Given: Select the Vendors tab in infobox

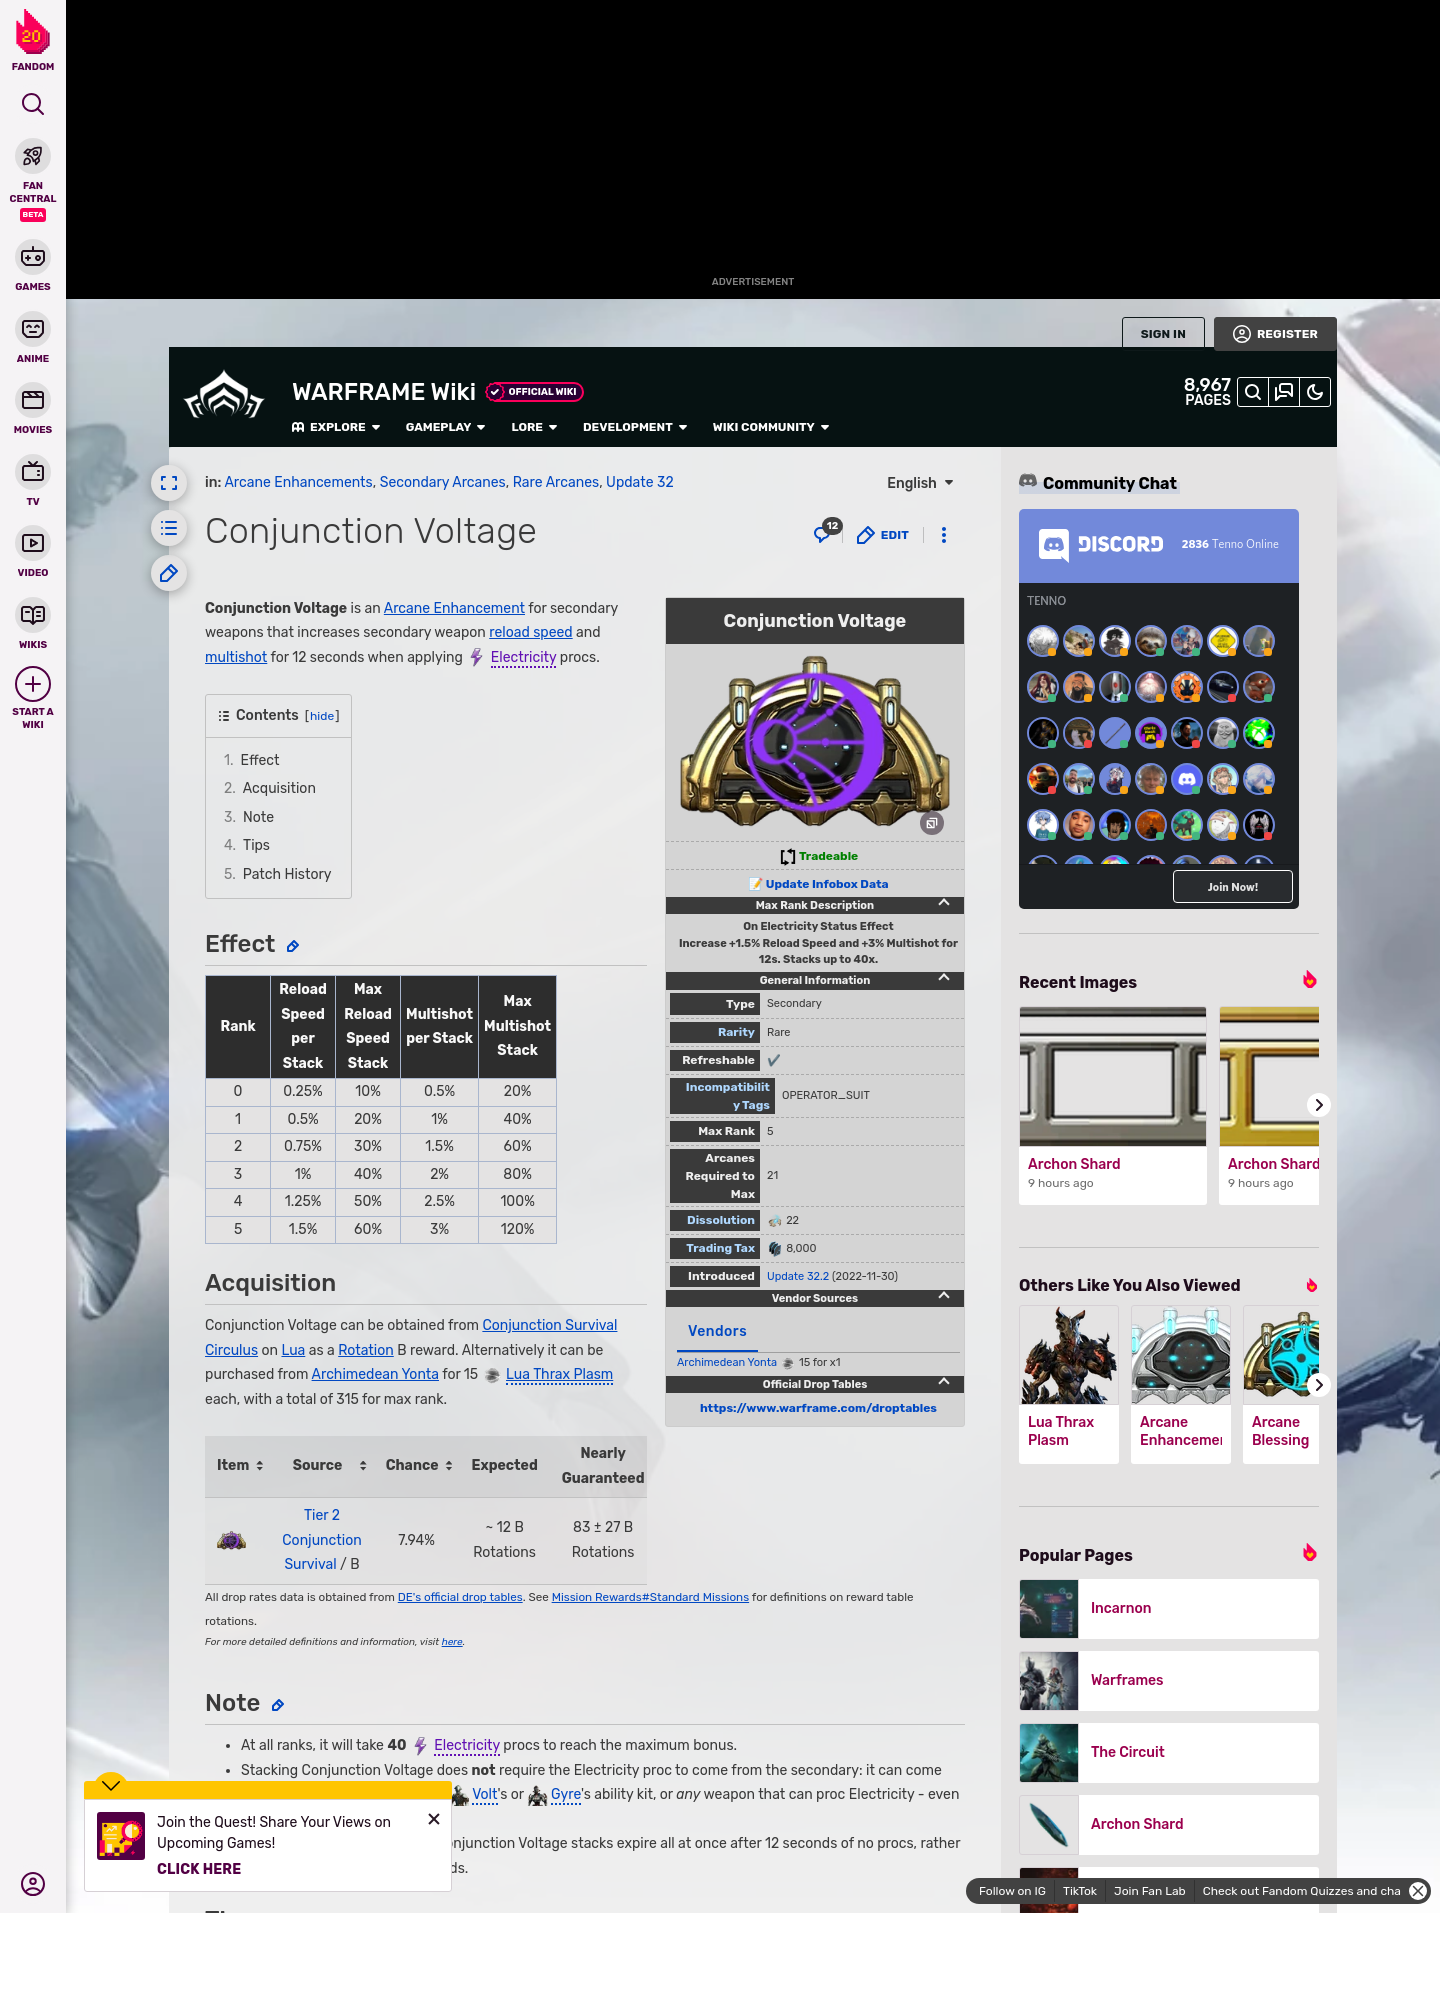Looking at the screenshot, I should [717, 1331].
